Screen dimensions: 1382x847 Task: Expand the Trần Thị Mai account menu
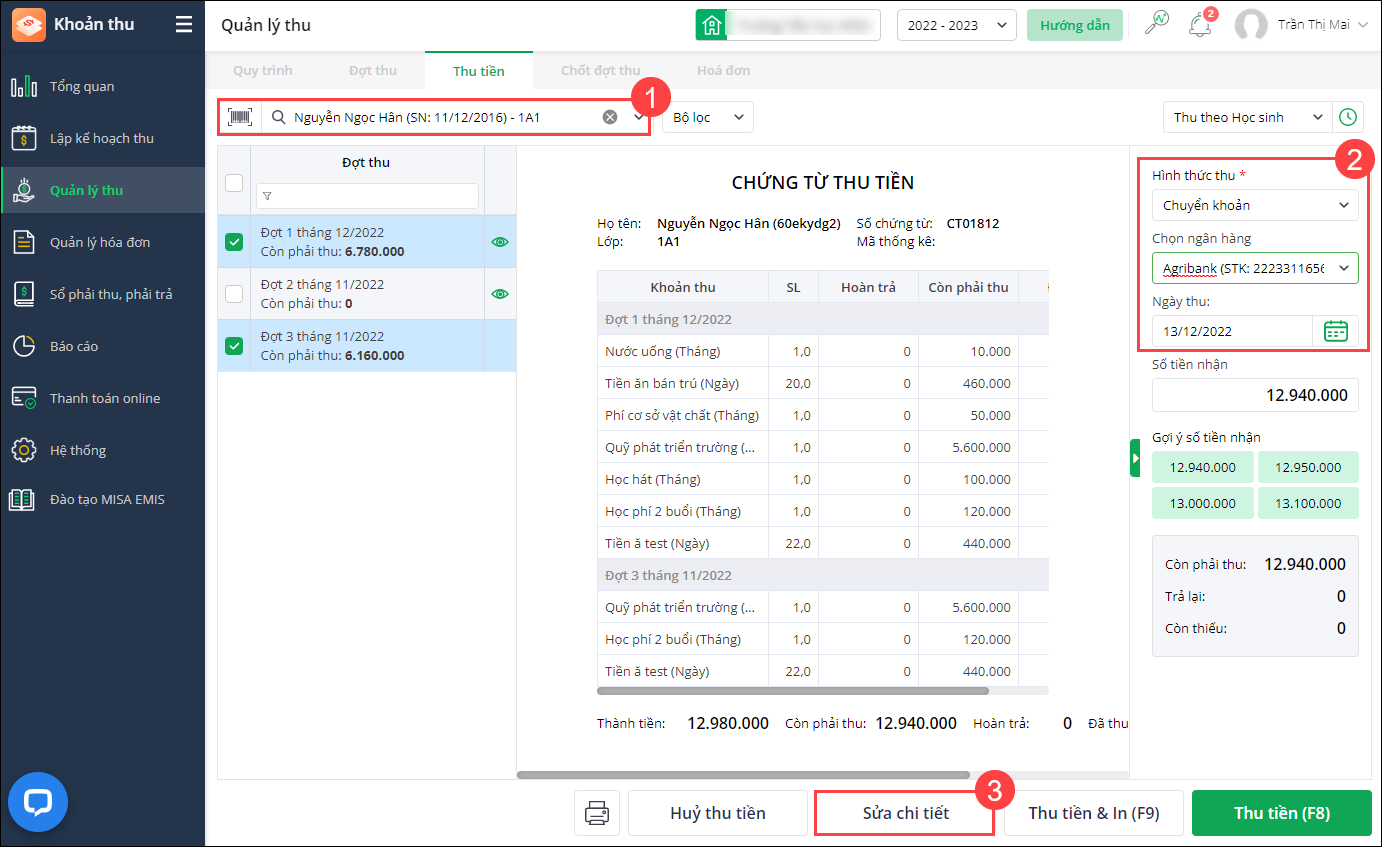point(1322,25)
